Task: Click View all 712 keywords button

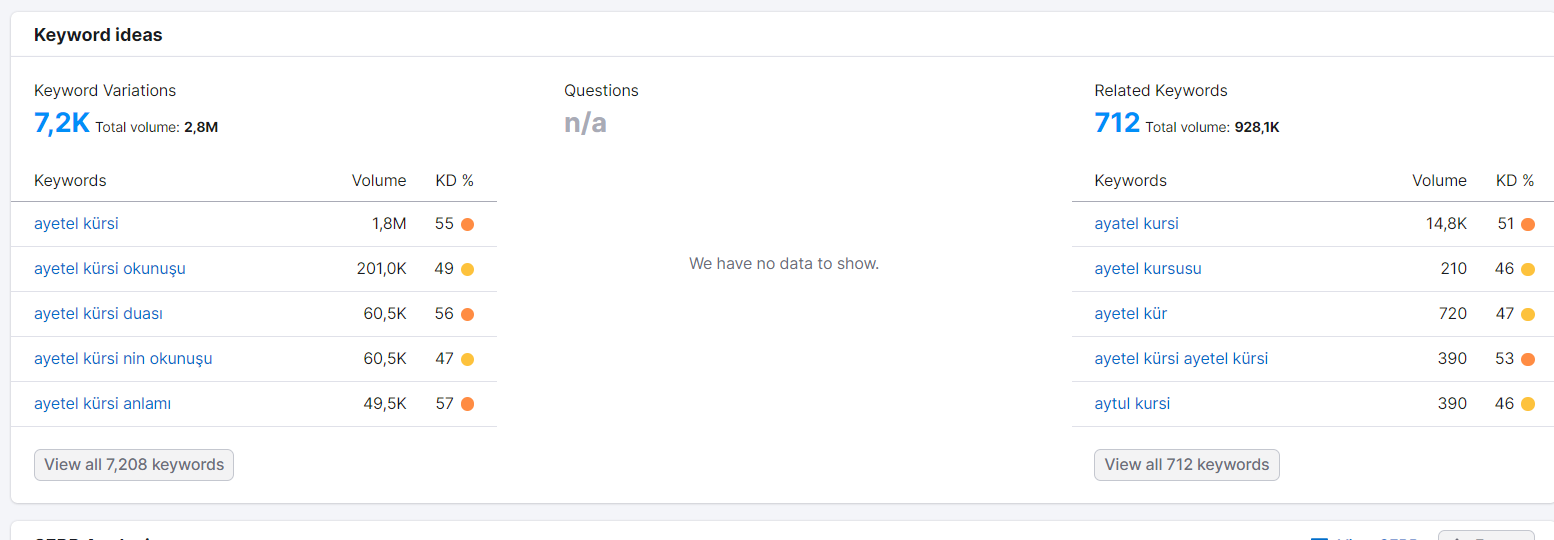Action: point(1187,465)
